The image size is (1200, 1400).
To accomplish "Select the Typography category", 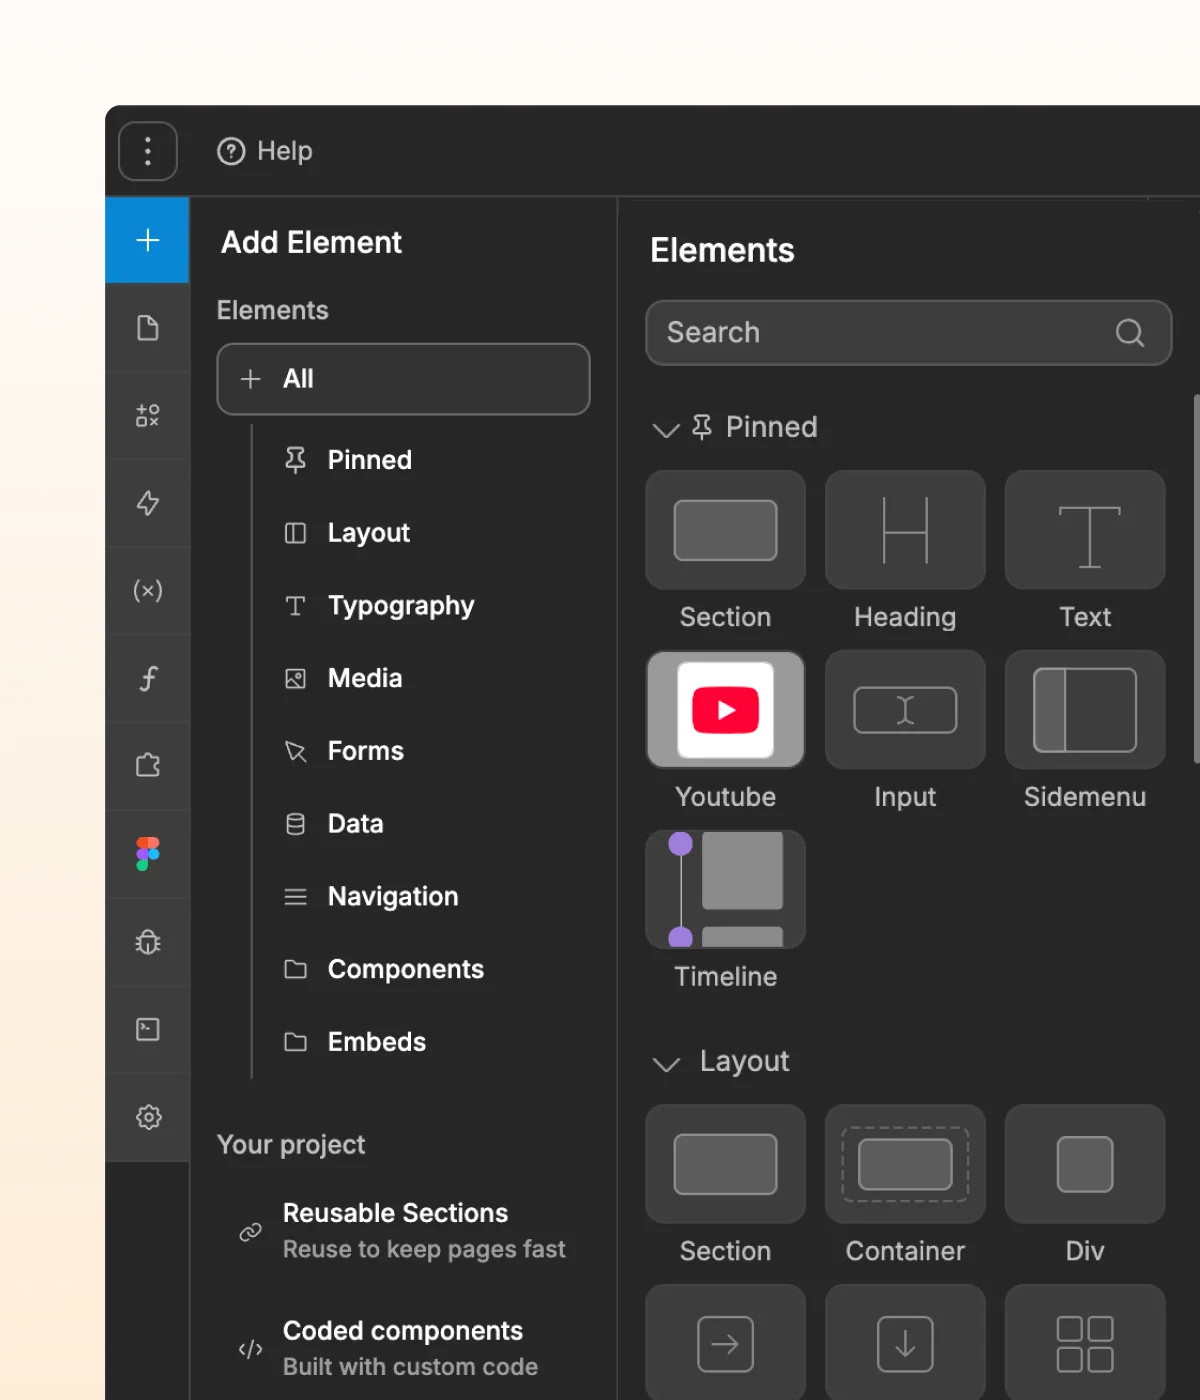I will point(379,606).
